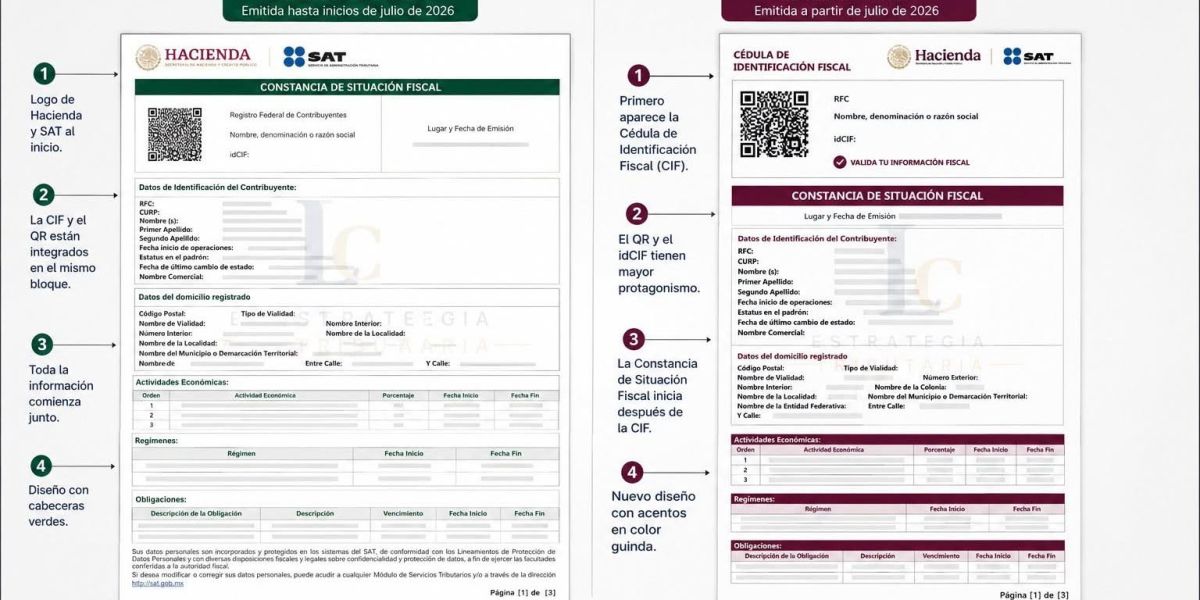
Task: Click 'Registro Federal de Contribuyentes' text
Action: tap(288, 115)
